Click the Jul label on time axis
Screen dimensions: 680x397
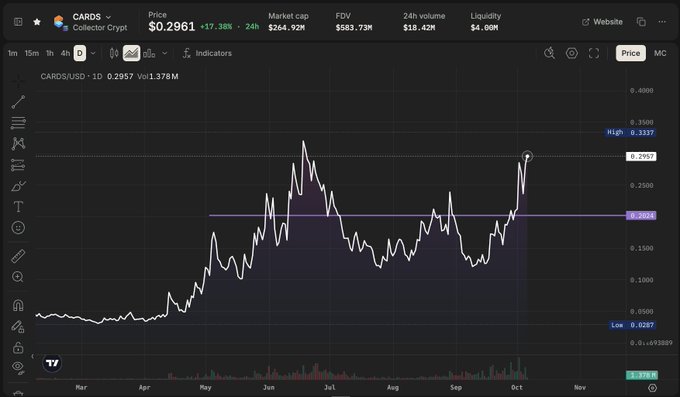pos(330,387)
